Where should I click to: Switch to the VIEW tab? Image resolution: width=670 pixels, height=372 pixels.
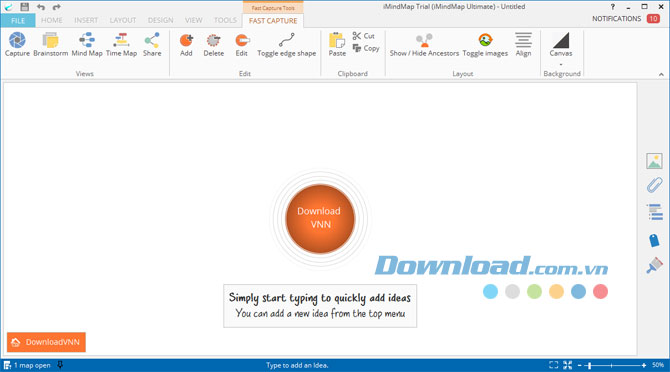click(194, 20)
